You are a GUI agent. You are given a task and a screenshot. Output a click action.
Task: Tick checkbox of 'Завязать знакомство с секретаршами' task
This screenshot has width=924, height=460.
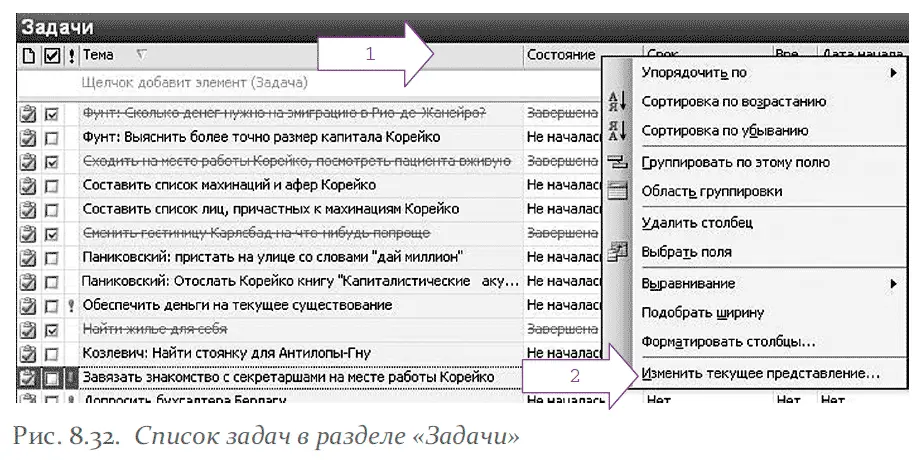tap(52, 378)
